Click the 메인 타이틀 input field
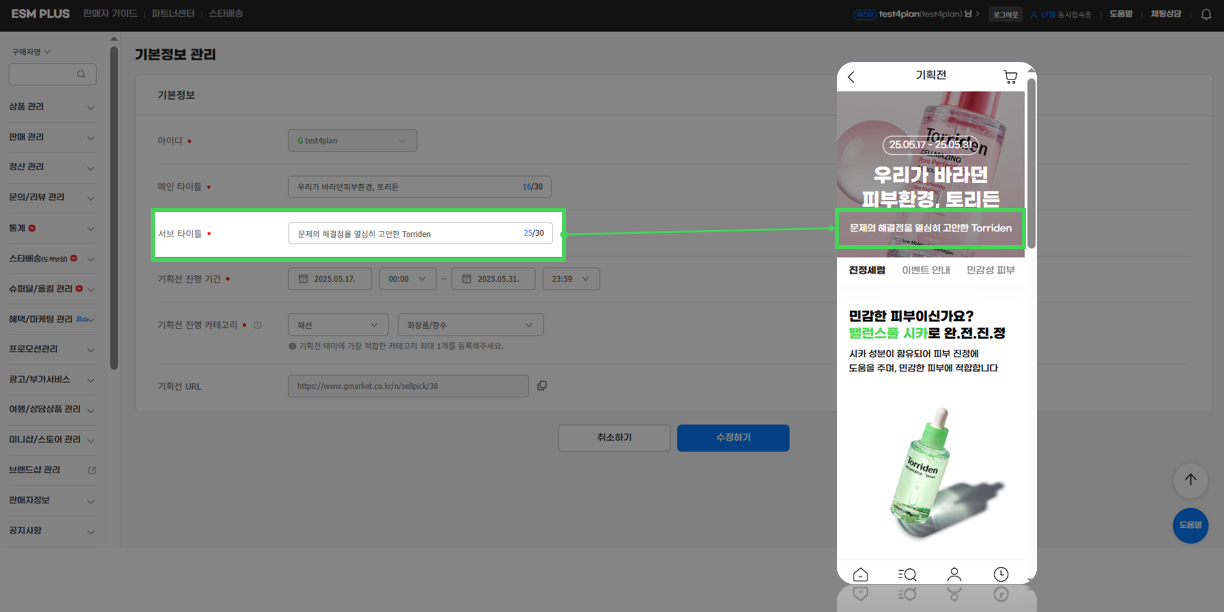Viewport: 1224px width, 612px height. point(420,187)
